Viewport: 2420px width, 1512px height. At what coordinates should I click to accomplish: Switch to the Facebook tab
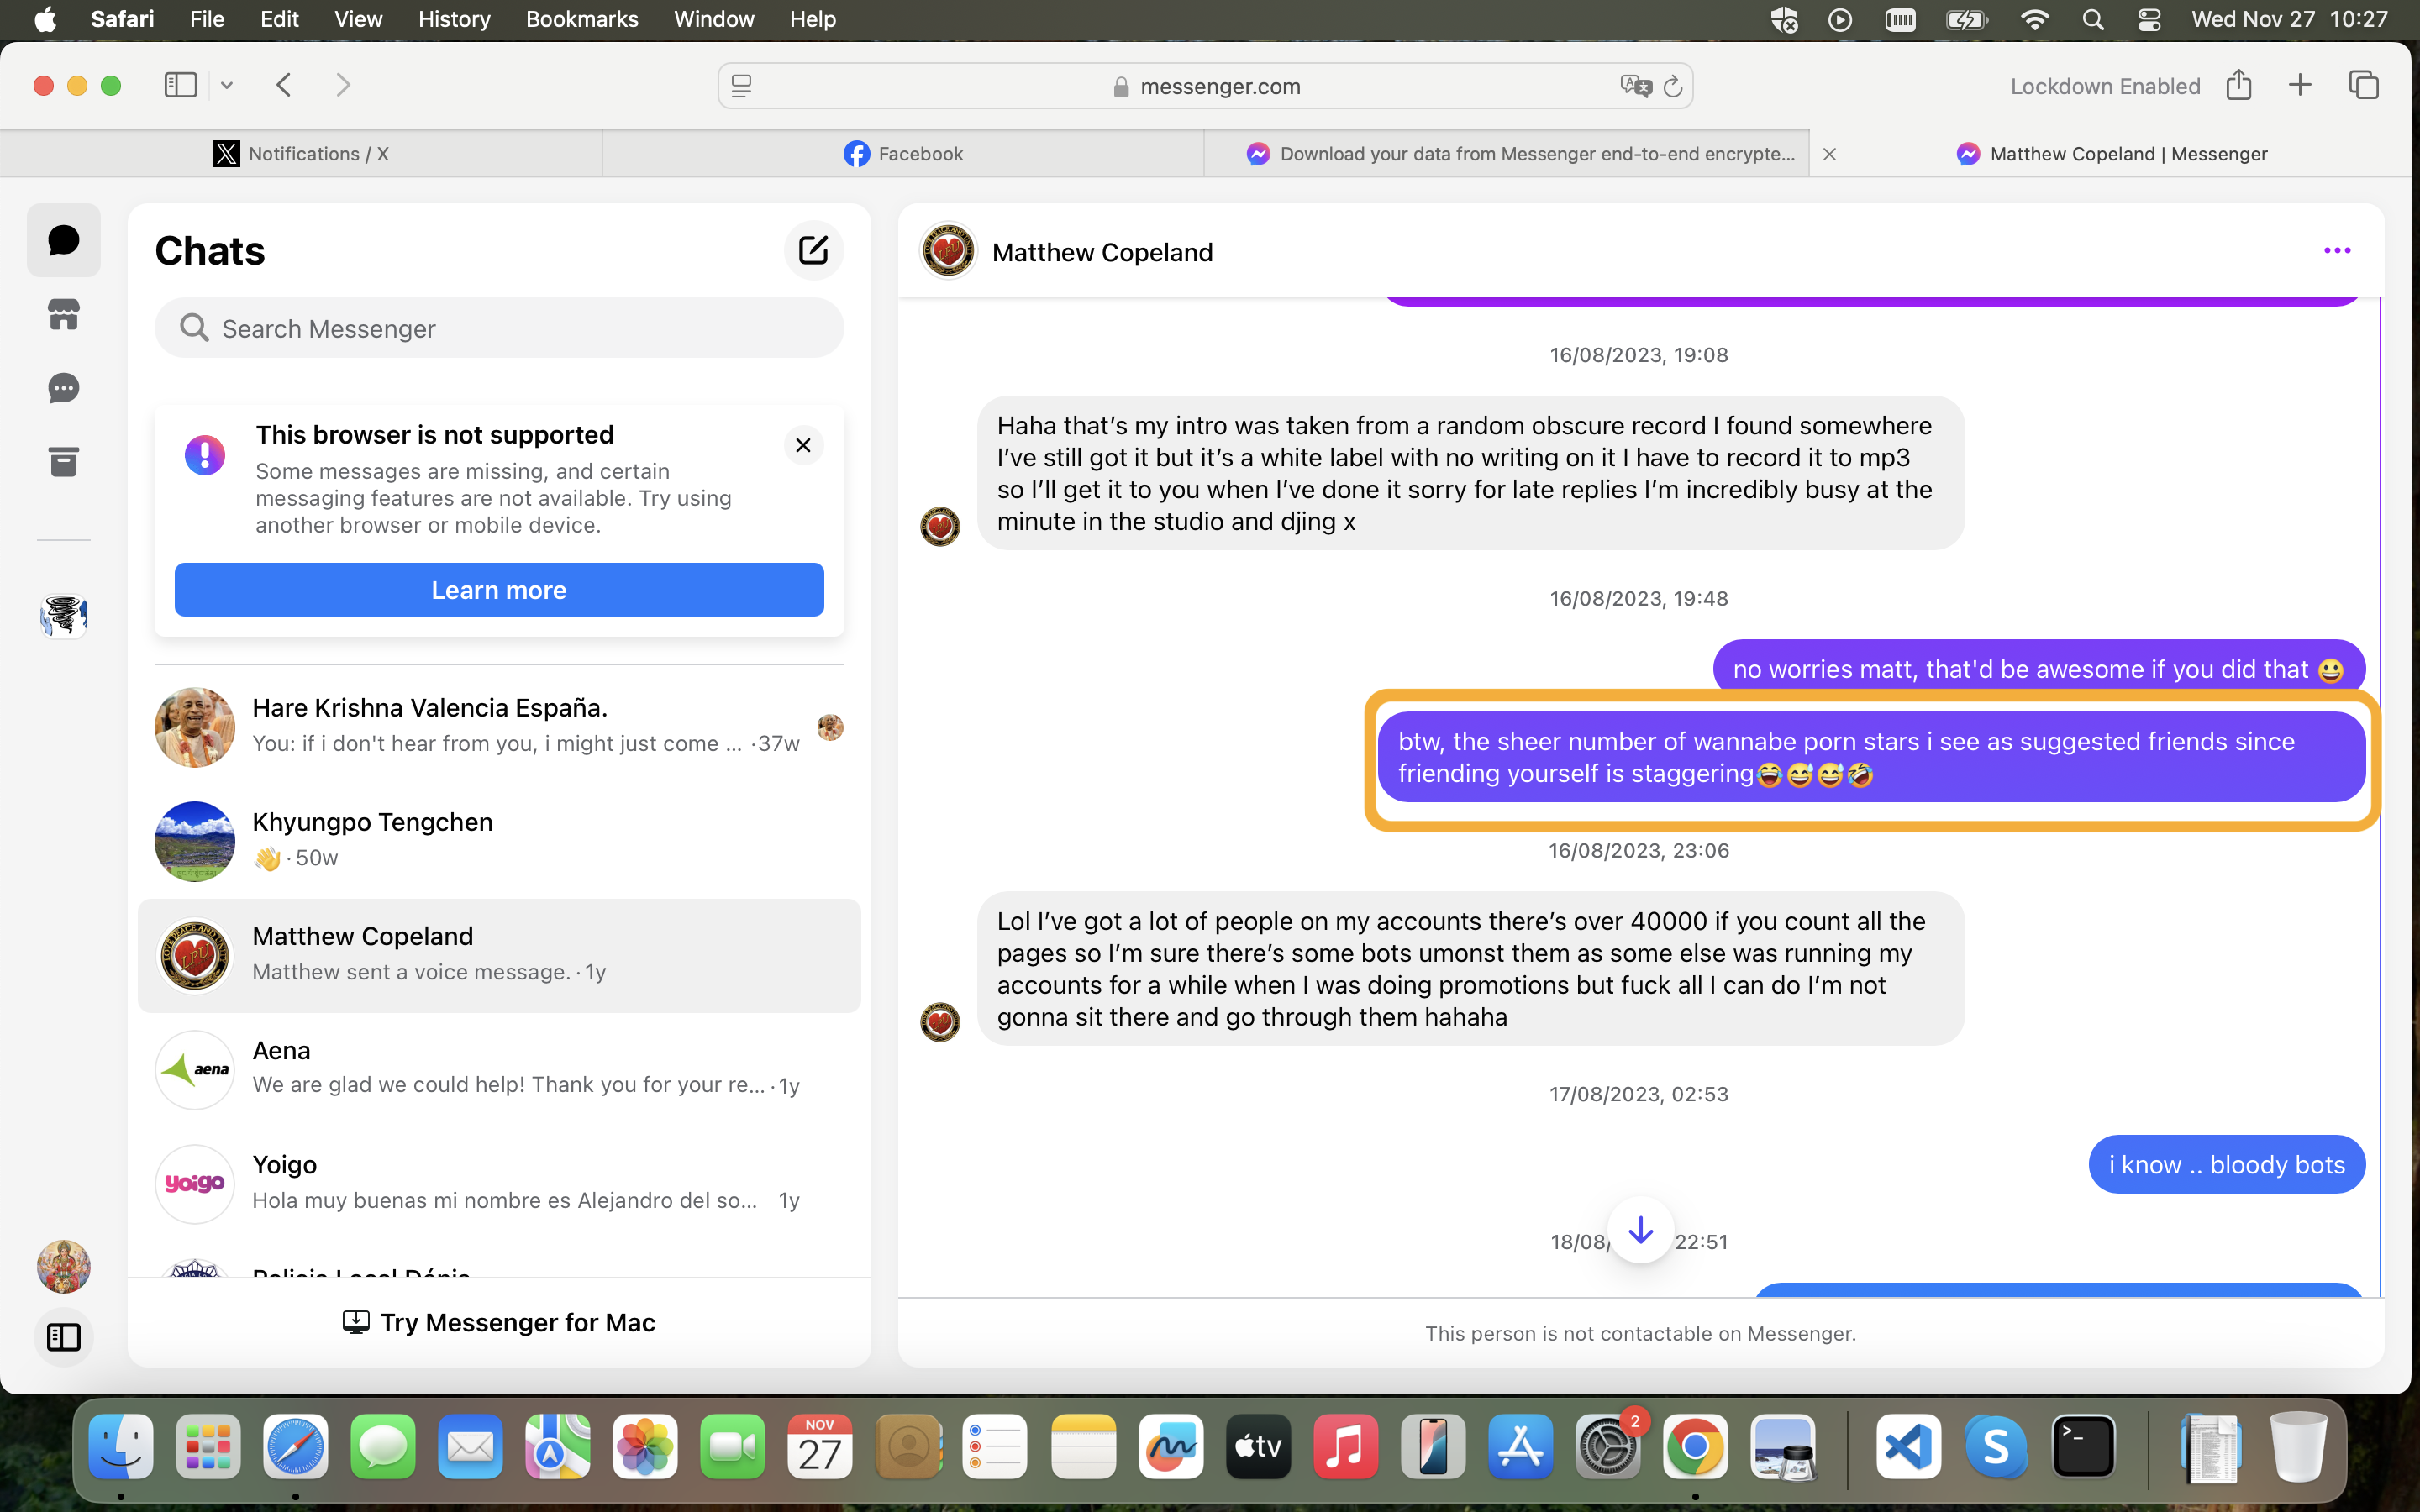point(903,154)
